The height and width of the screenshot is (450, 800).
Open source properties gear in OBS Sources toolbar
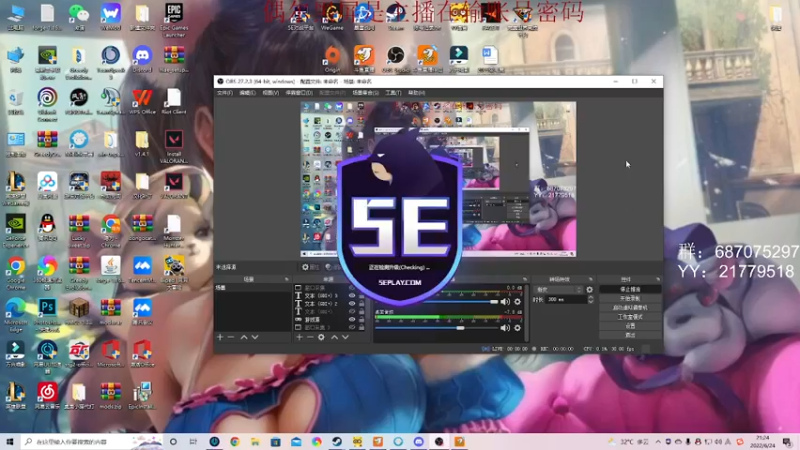point(321,337)
